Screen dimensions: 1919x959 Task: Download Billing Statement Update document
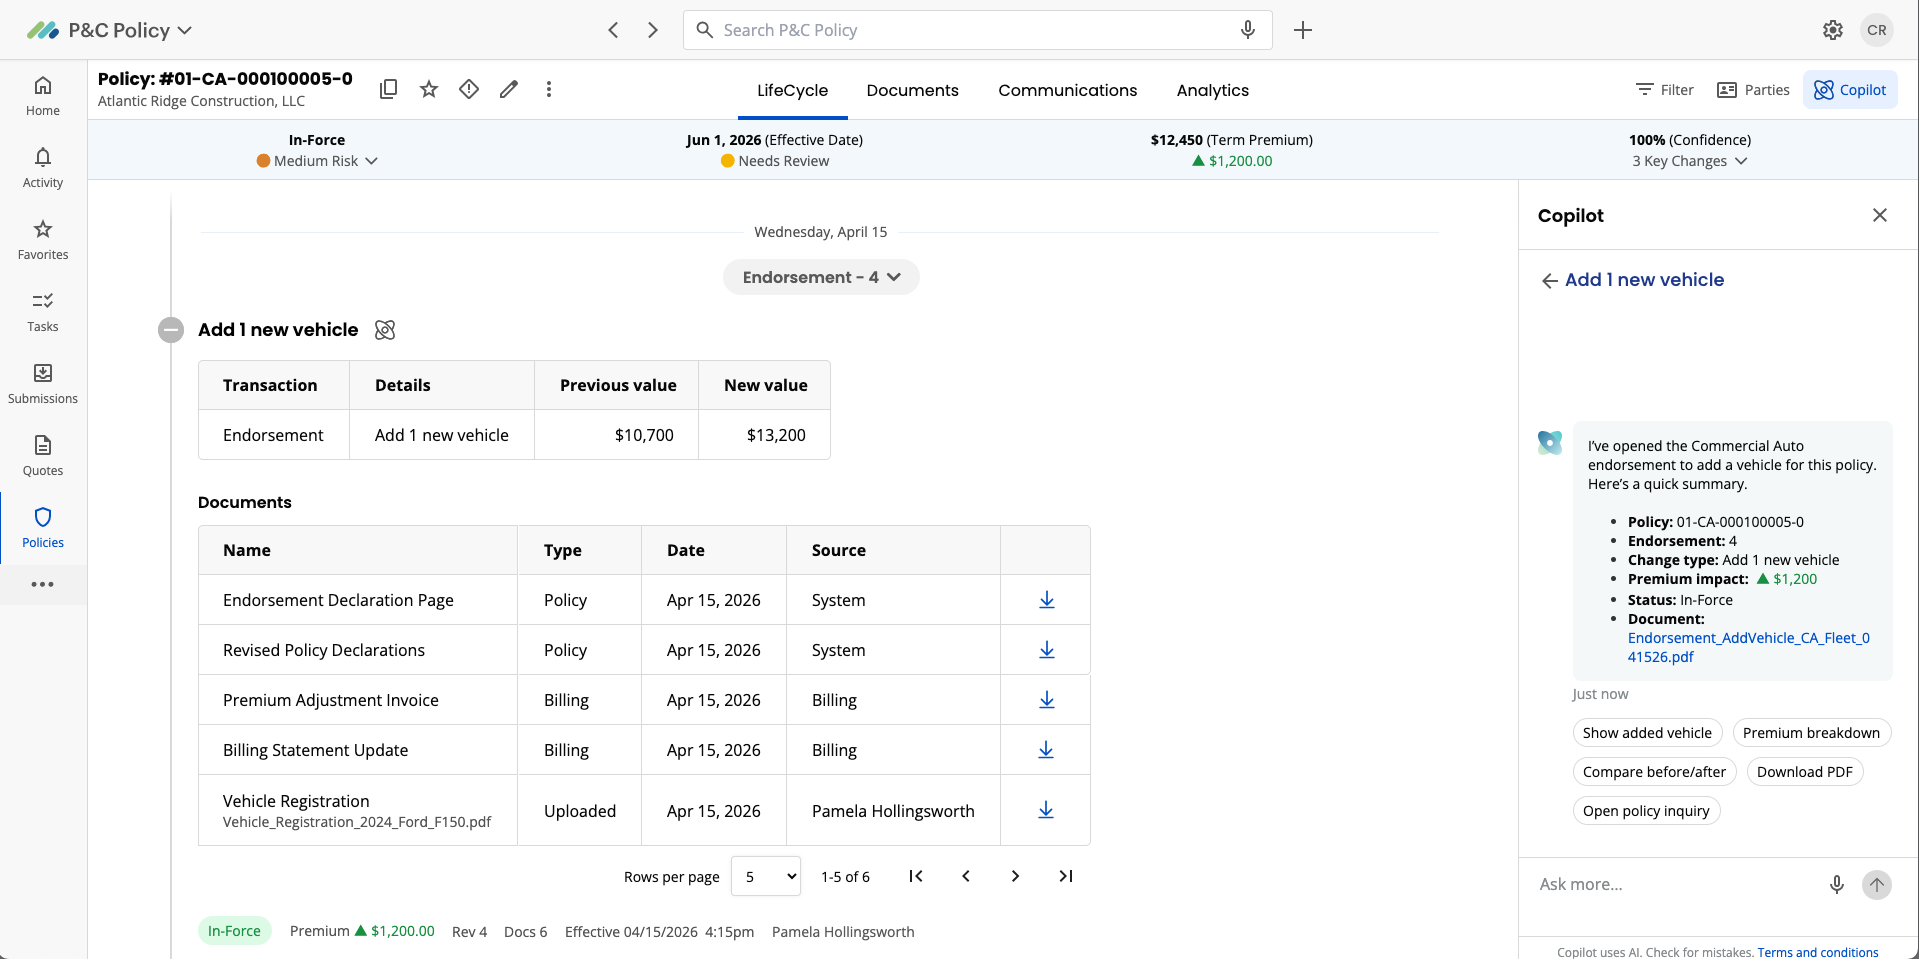[x=1046, y=750]
